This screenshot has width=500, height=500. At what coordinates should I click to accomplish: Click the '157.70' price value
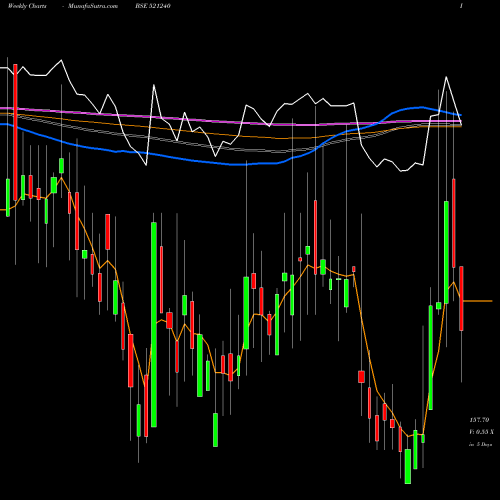pos(479,420)
